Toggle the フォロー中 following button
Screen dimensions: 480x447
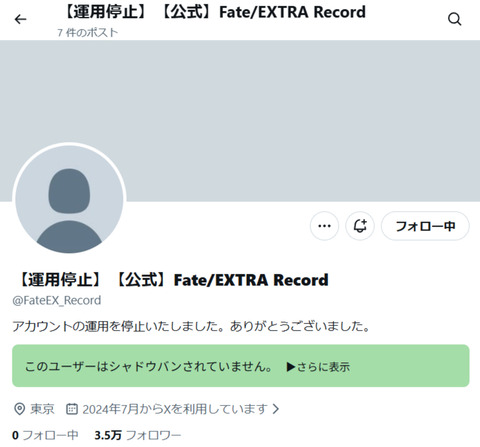coord(425,226)
